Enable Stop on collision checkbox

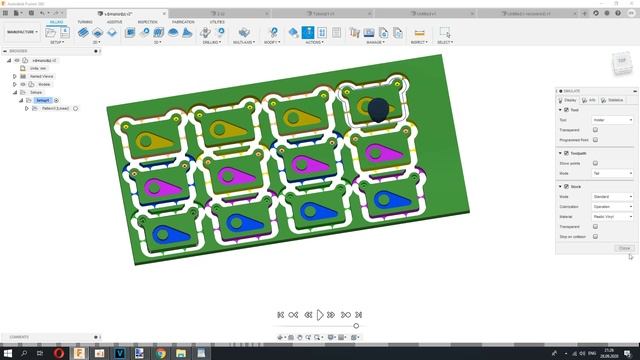click(x=596, y=237)
